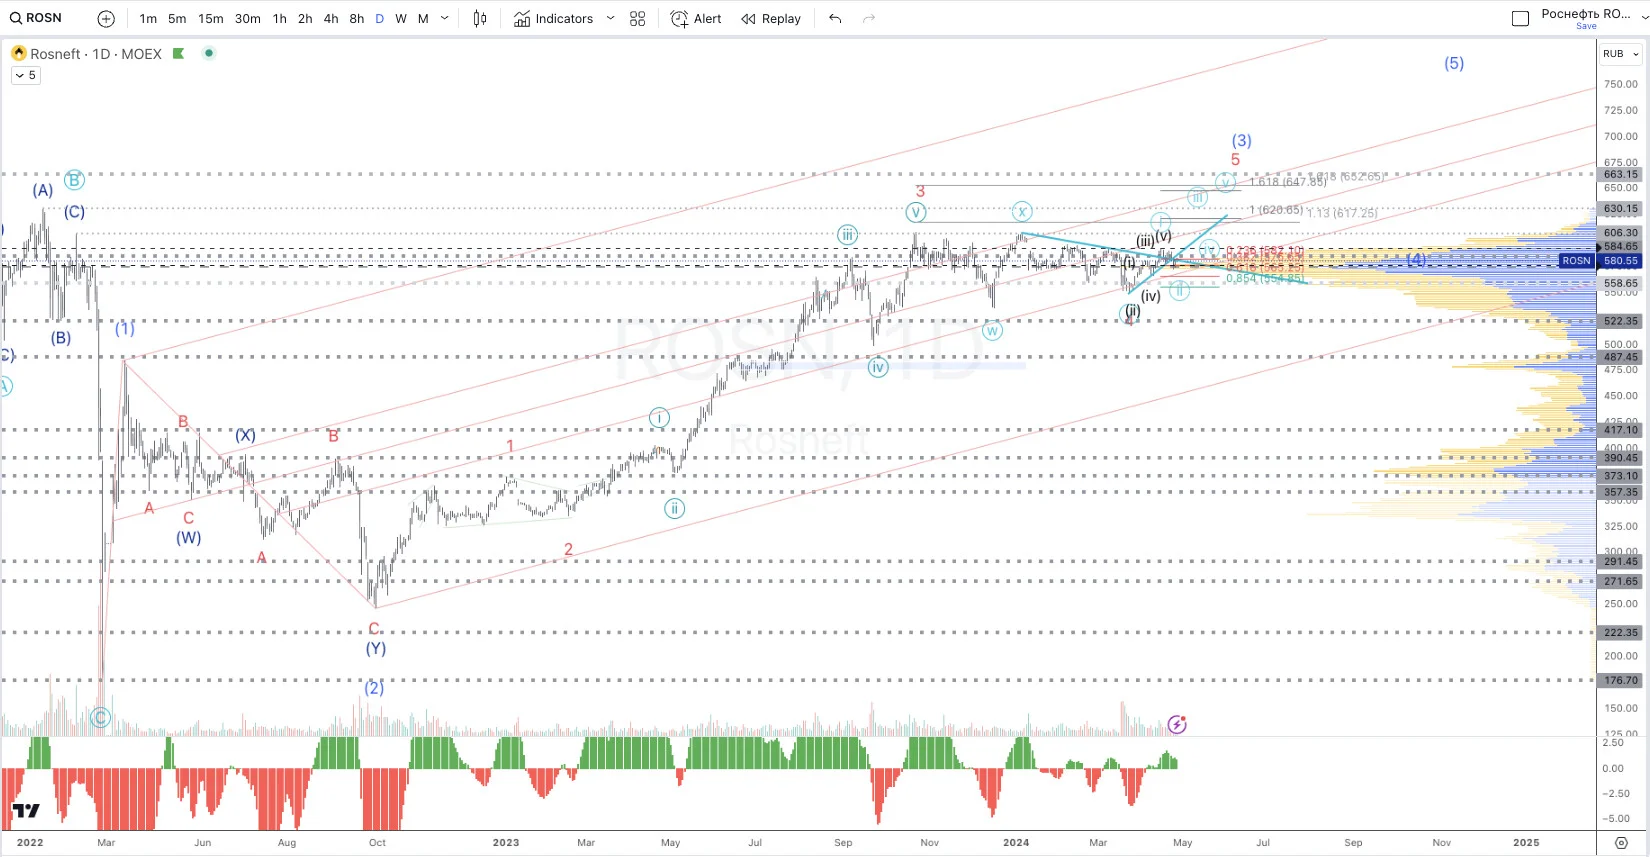Open the layout setup square icon

tap(1521, 18)
